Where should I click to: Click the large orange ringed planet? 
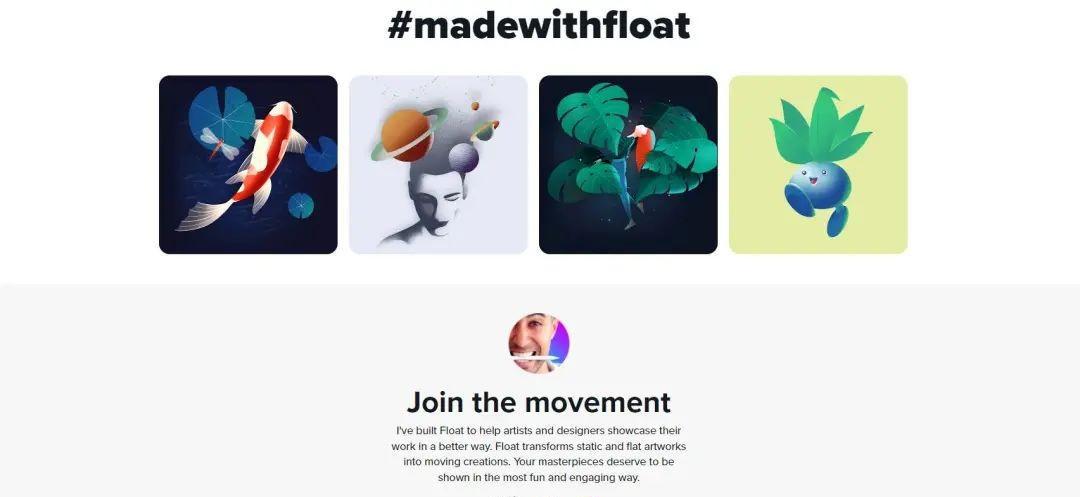click(408, 134)
